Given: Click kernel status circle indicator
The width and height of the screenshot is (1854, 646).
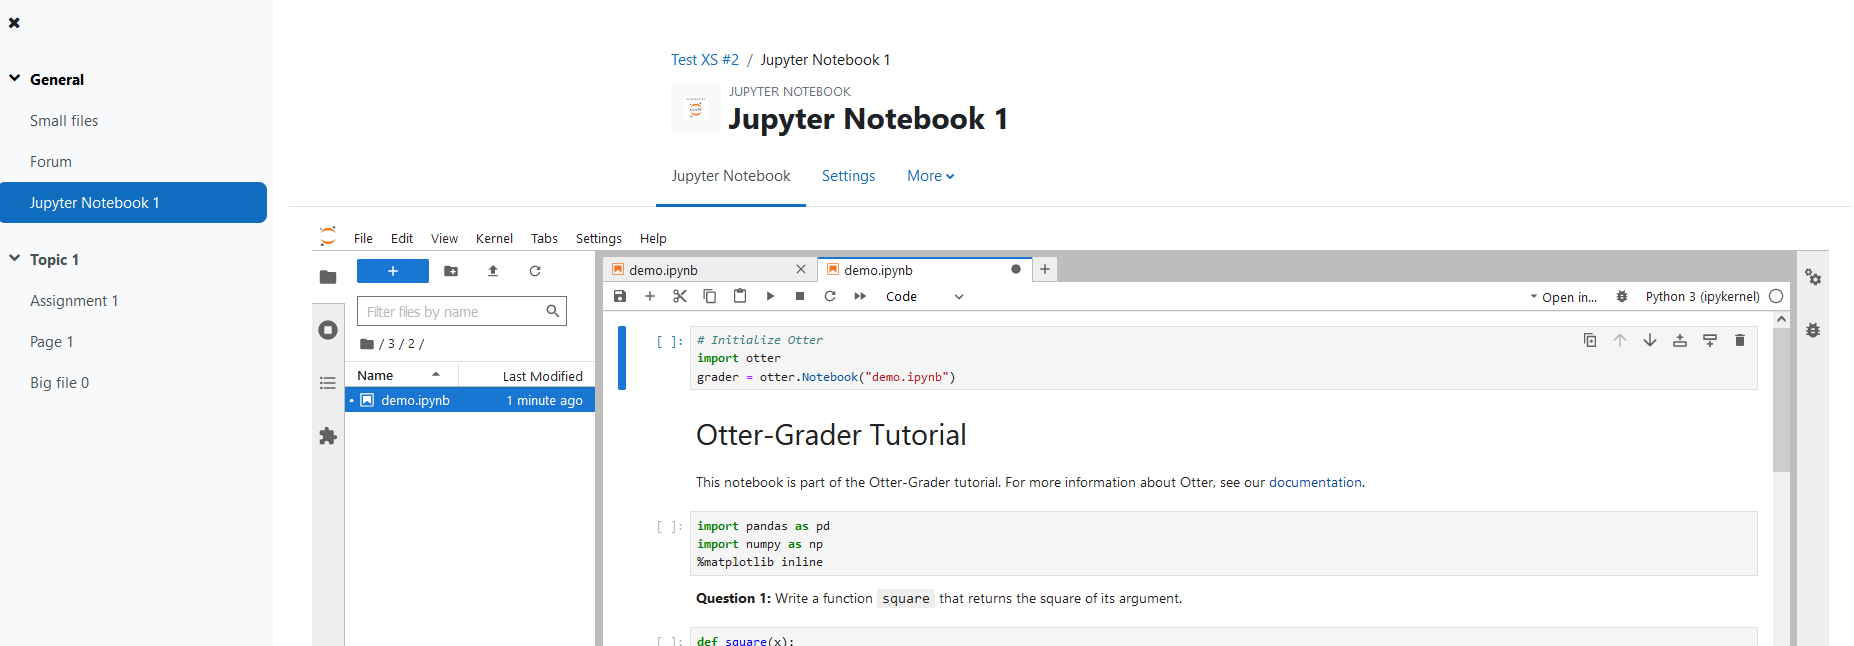Looking at the screenshot, I should (x=1776, y=296).
